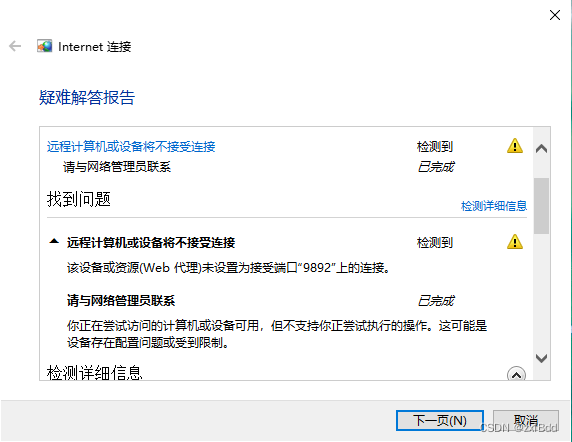Click the 已完成 status under the top 检测到
Image resolution: width=572 pixels, height=442 pixels.
click(436, 167)
